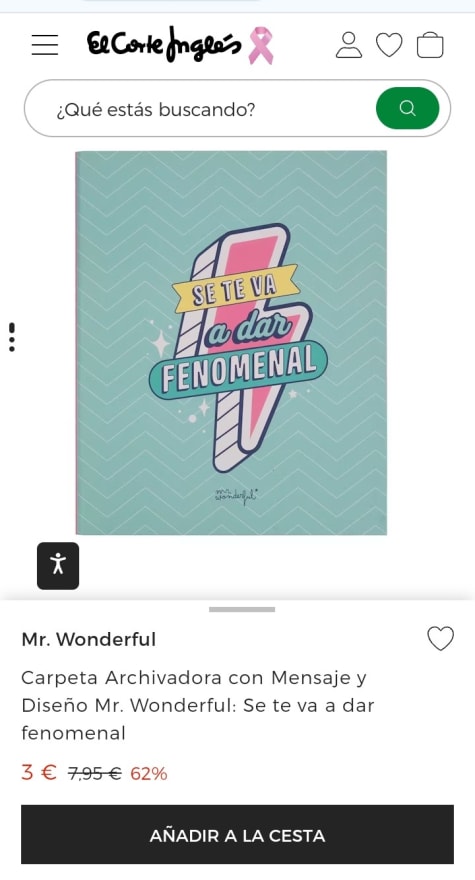
Task: Open the hamburger navigation menu
Action: coord(45,45)
